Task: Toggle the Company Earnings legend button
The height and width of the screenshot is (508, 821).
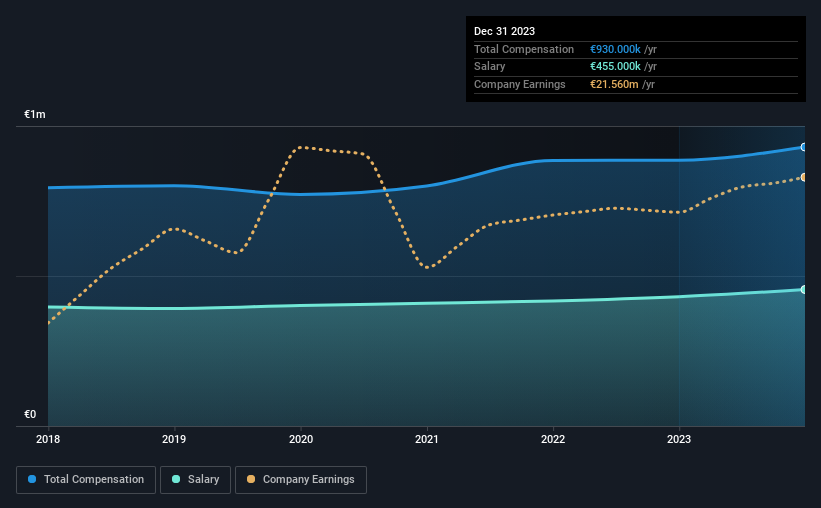Action: tap(301, 480)
